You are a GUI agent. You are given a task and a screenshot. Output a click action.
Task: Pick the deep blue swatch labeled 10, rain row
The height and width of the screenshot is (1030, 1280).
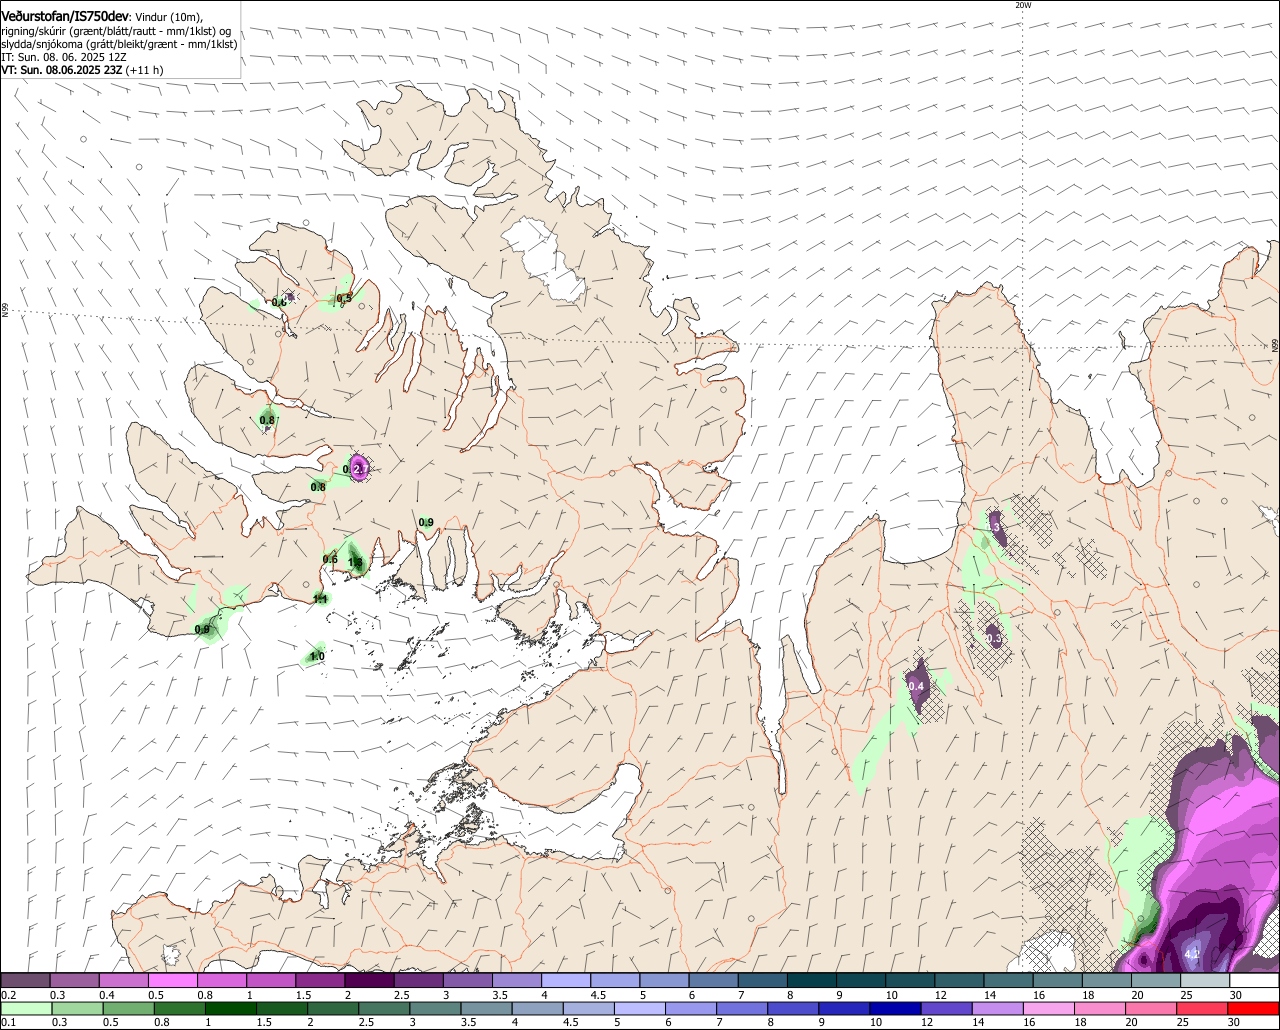pyautogui.click(x=896, y=1008)
